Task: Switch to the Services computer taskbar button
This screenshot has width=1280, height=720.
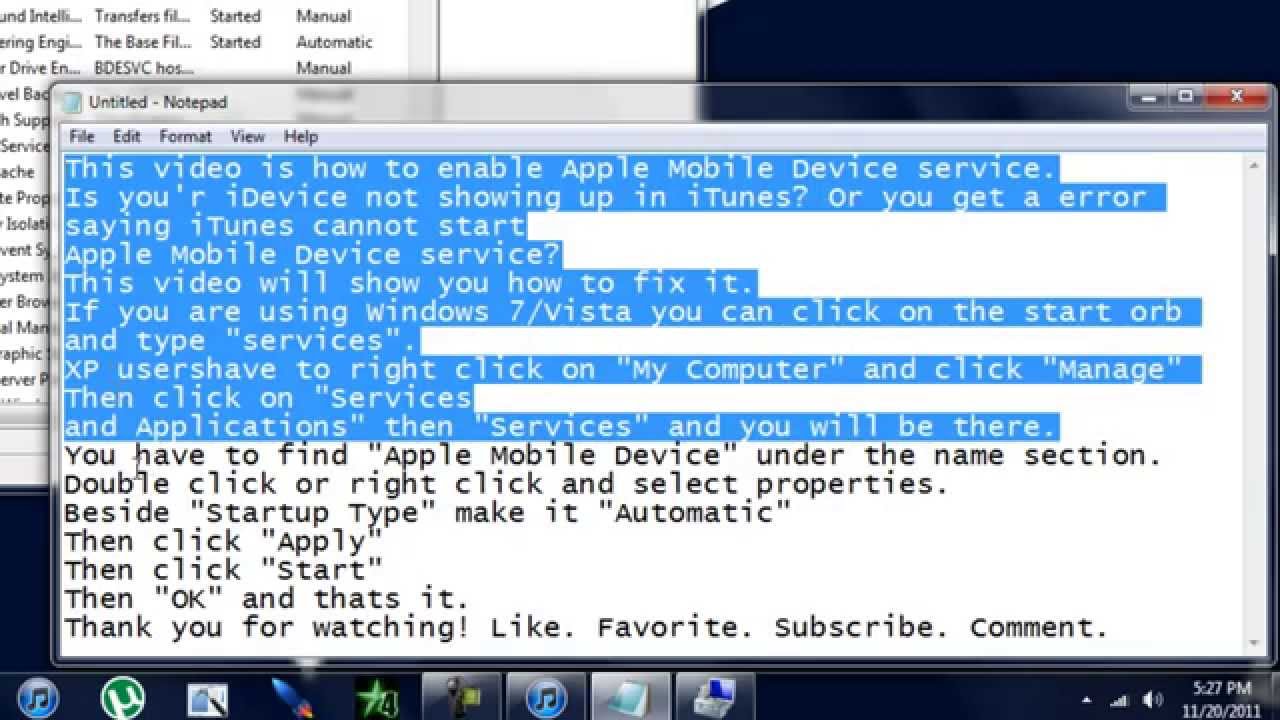Action: (716, 697)
